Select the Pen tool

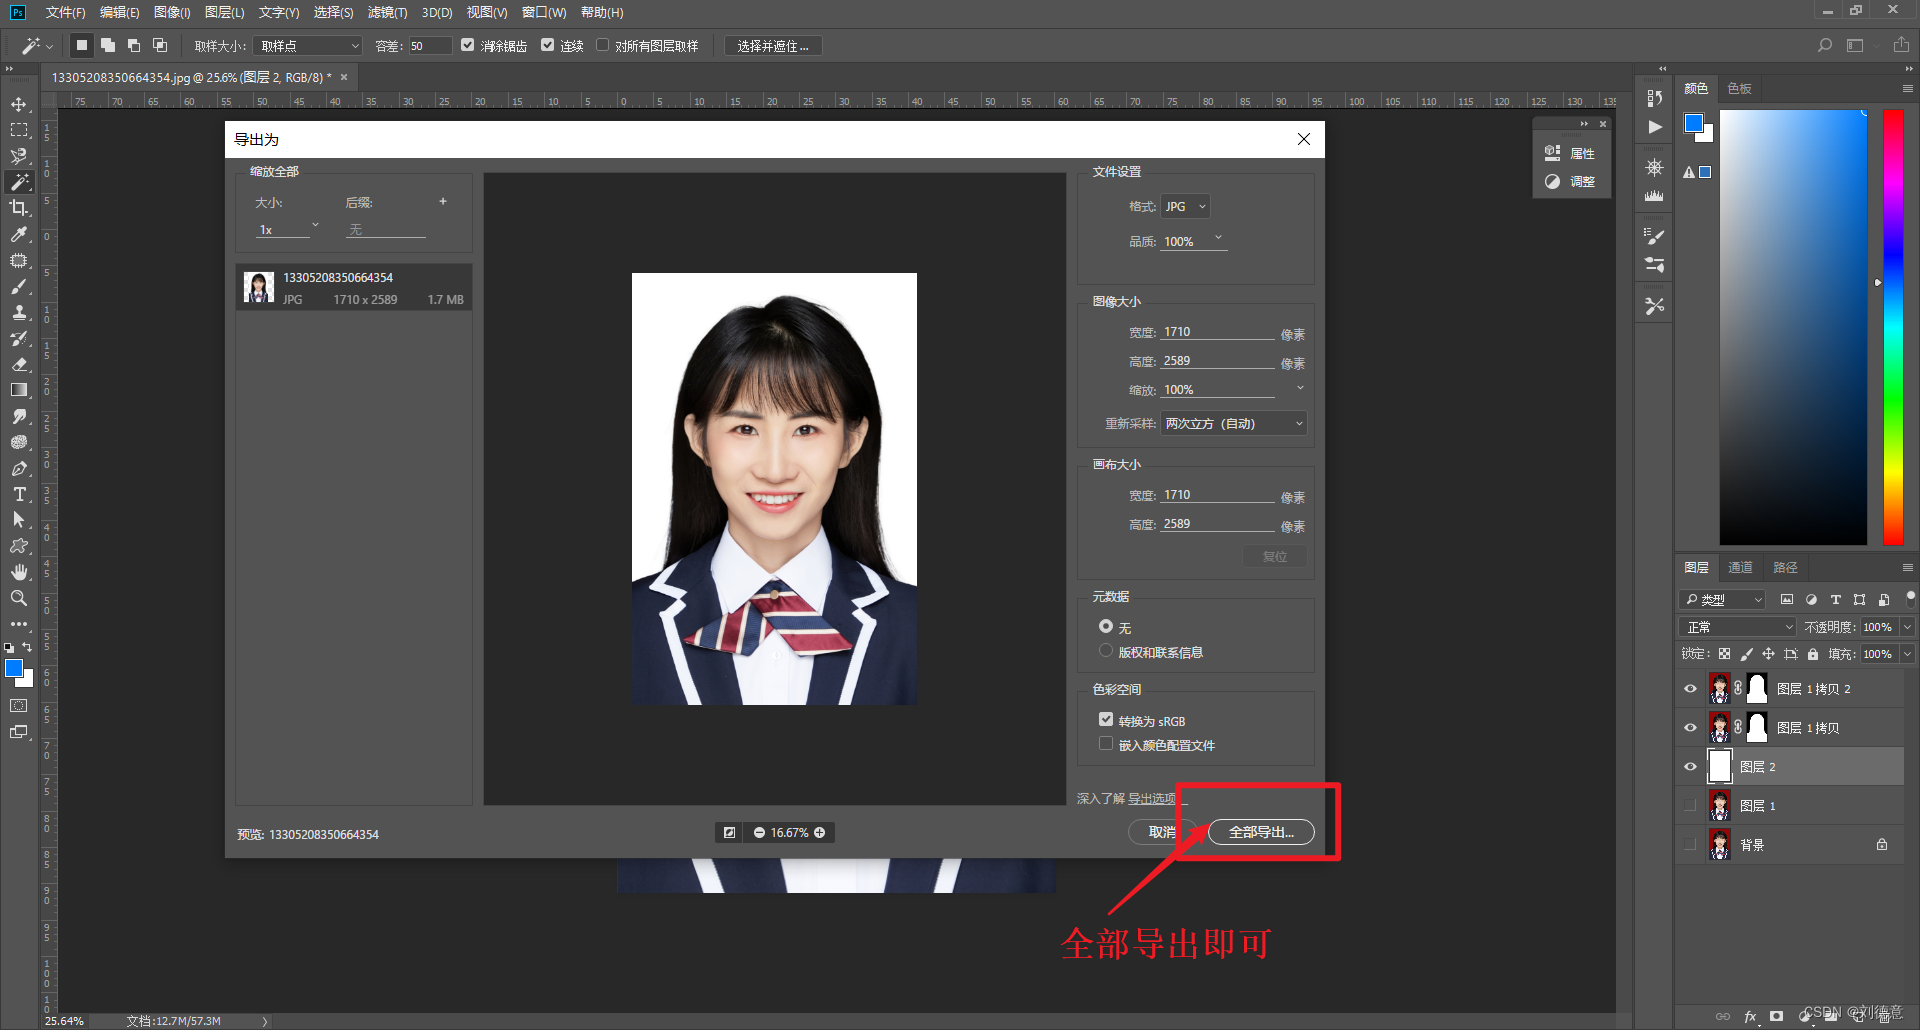(x=19, y=468)
